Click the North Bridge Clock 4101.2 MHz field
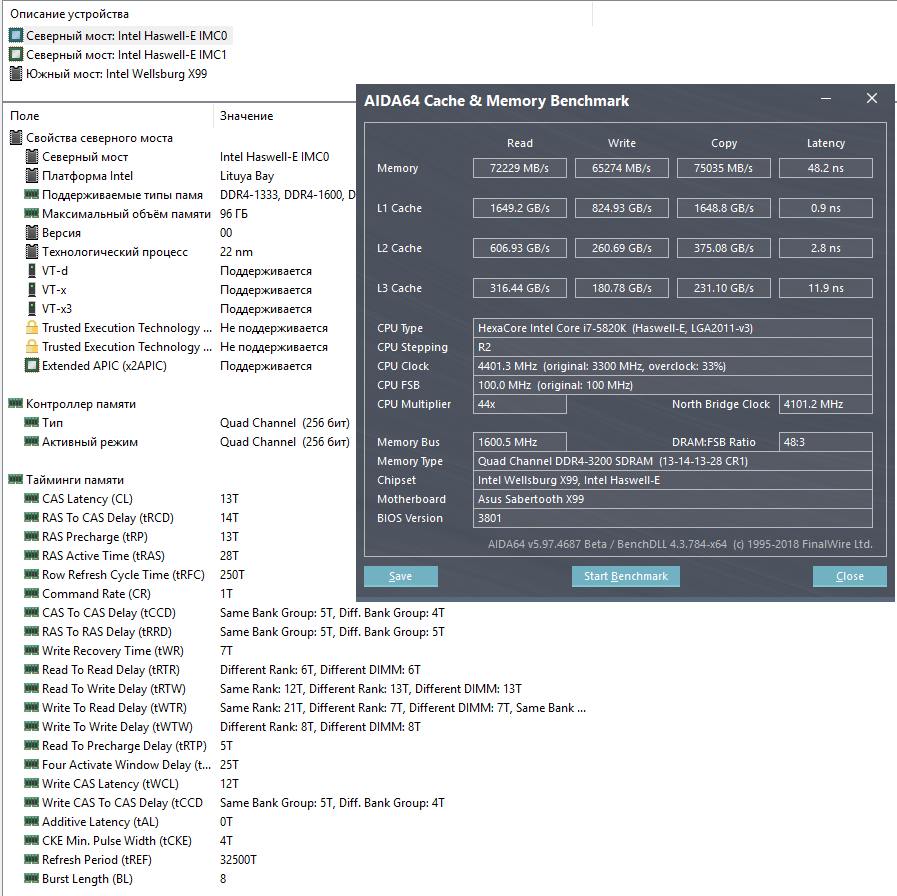The image size is (897, 896). tap(825, 404)
